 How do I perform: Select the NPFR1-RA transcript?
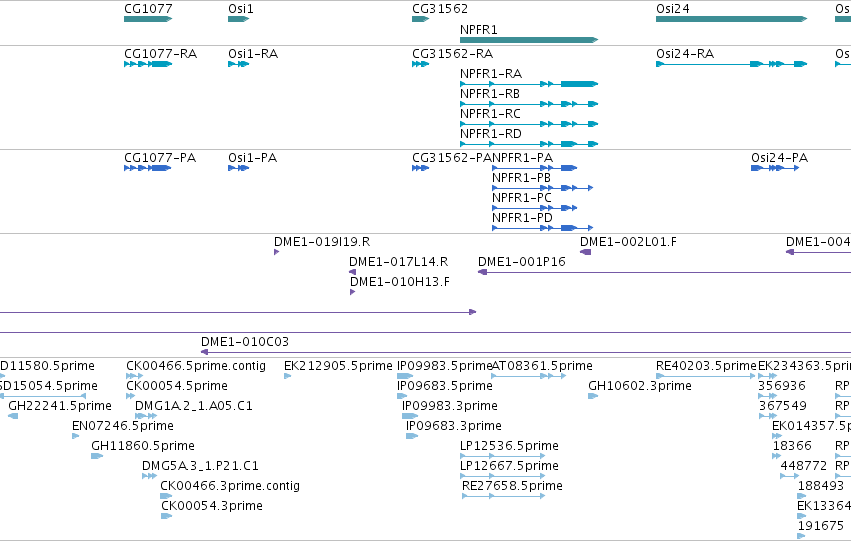(x=529, y=84)
